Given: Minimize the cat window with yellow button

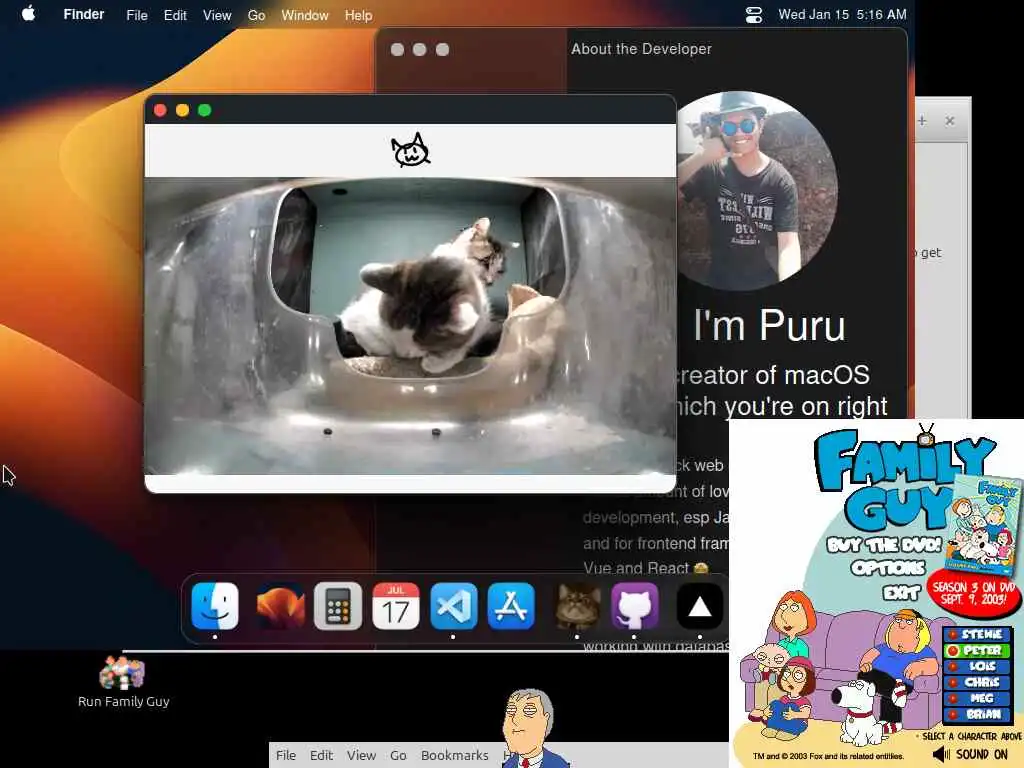Looking at the screenshot, I should click(182, 110).
